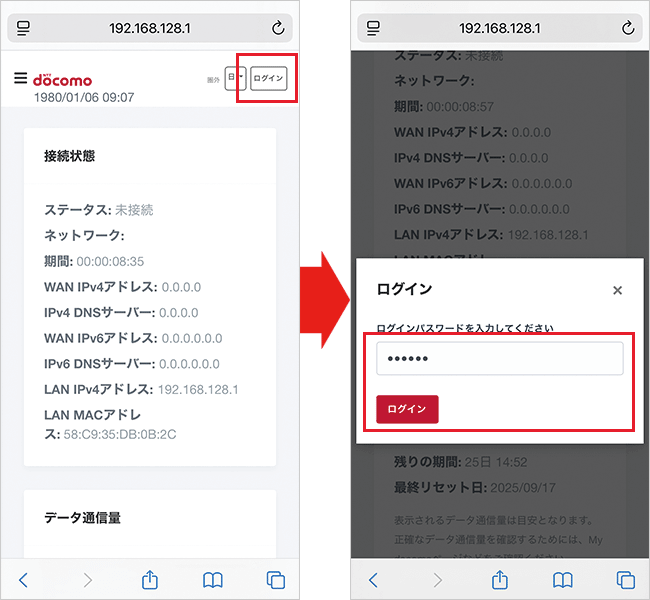
Task: Open tabs overview in left browser toolbar
Action: (x=276, y=579)
